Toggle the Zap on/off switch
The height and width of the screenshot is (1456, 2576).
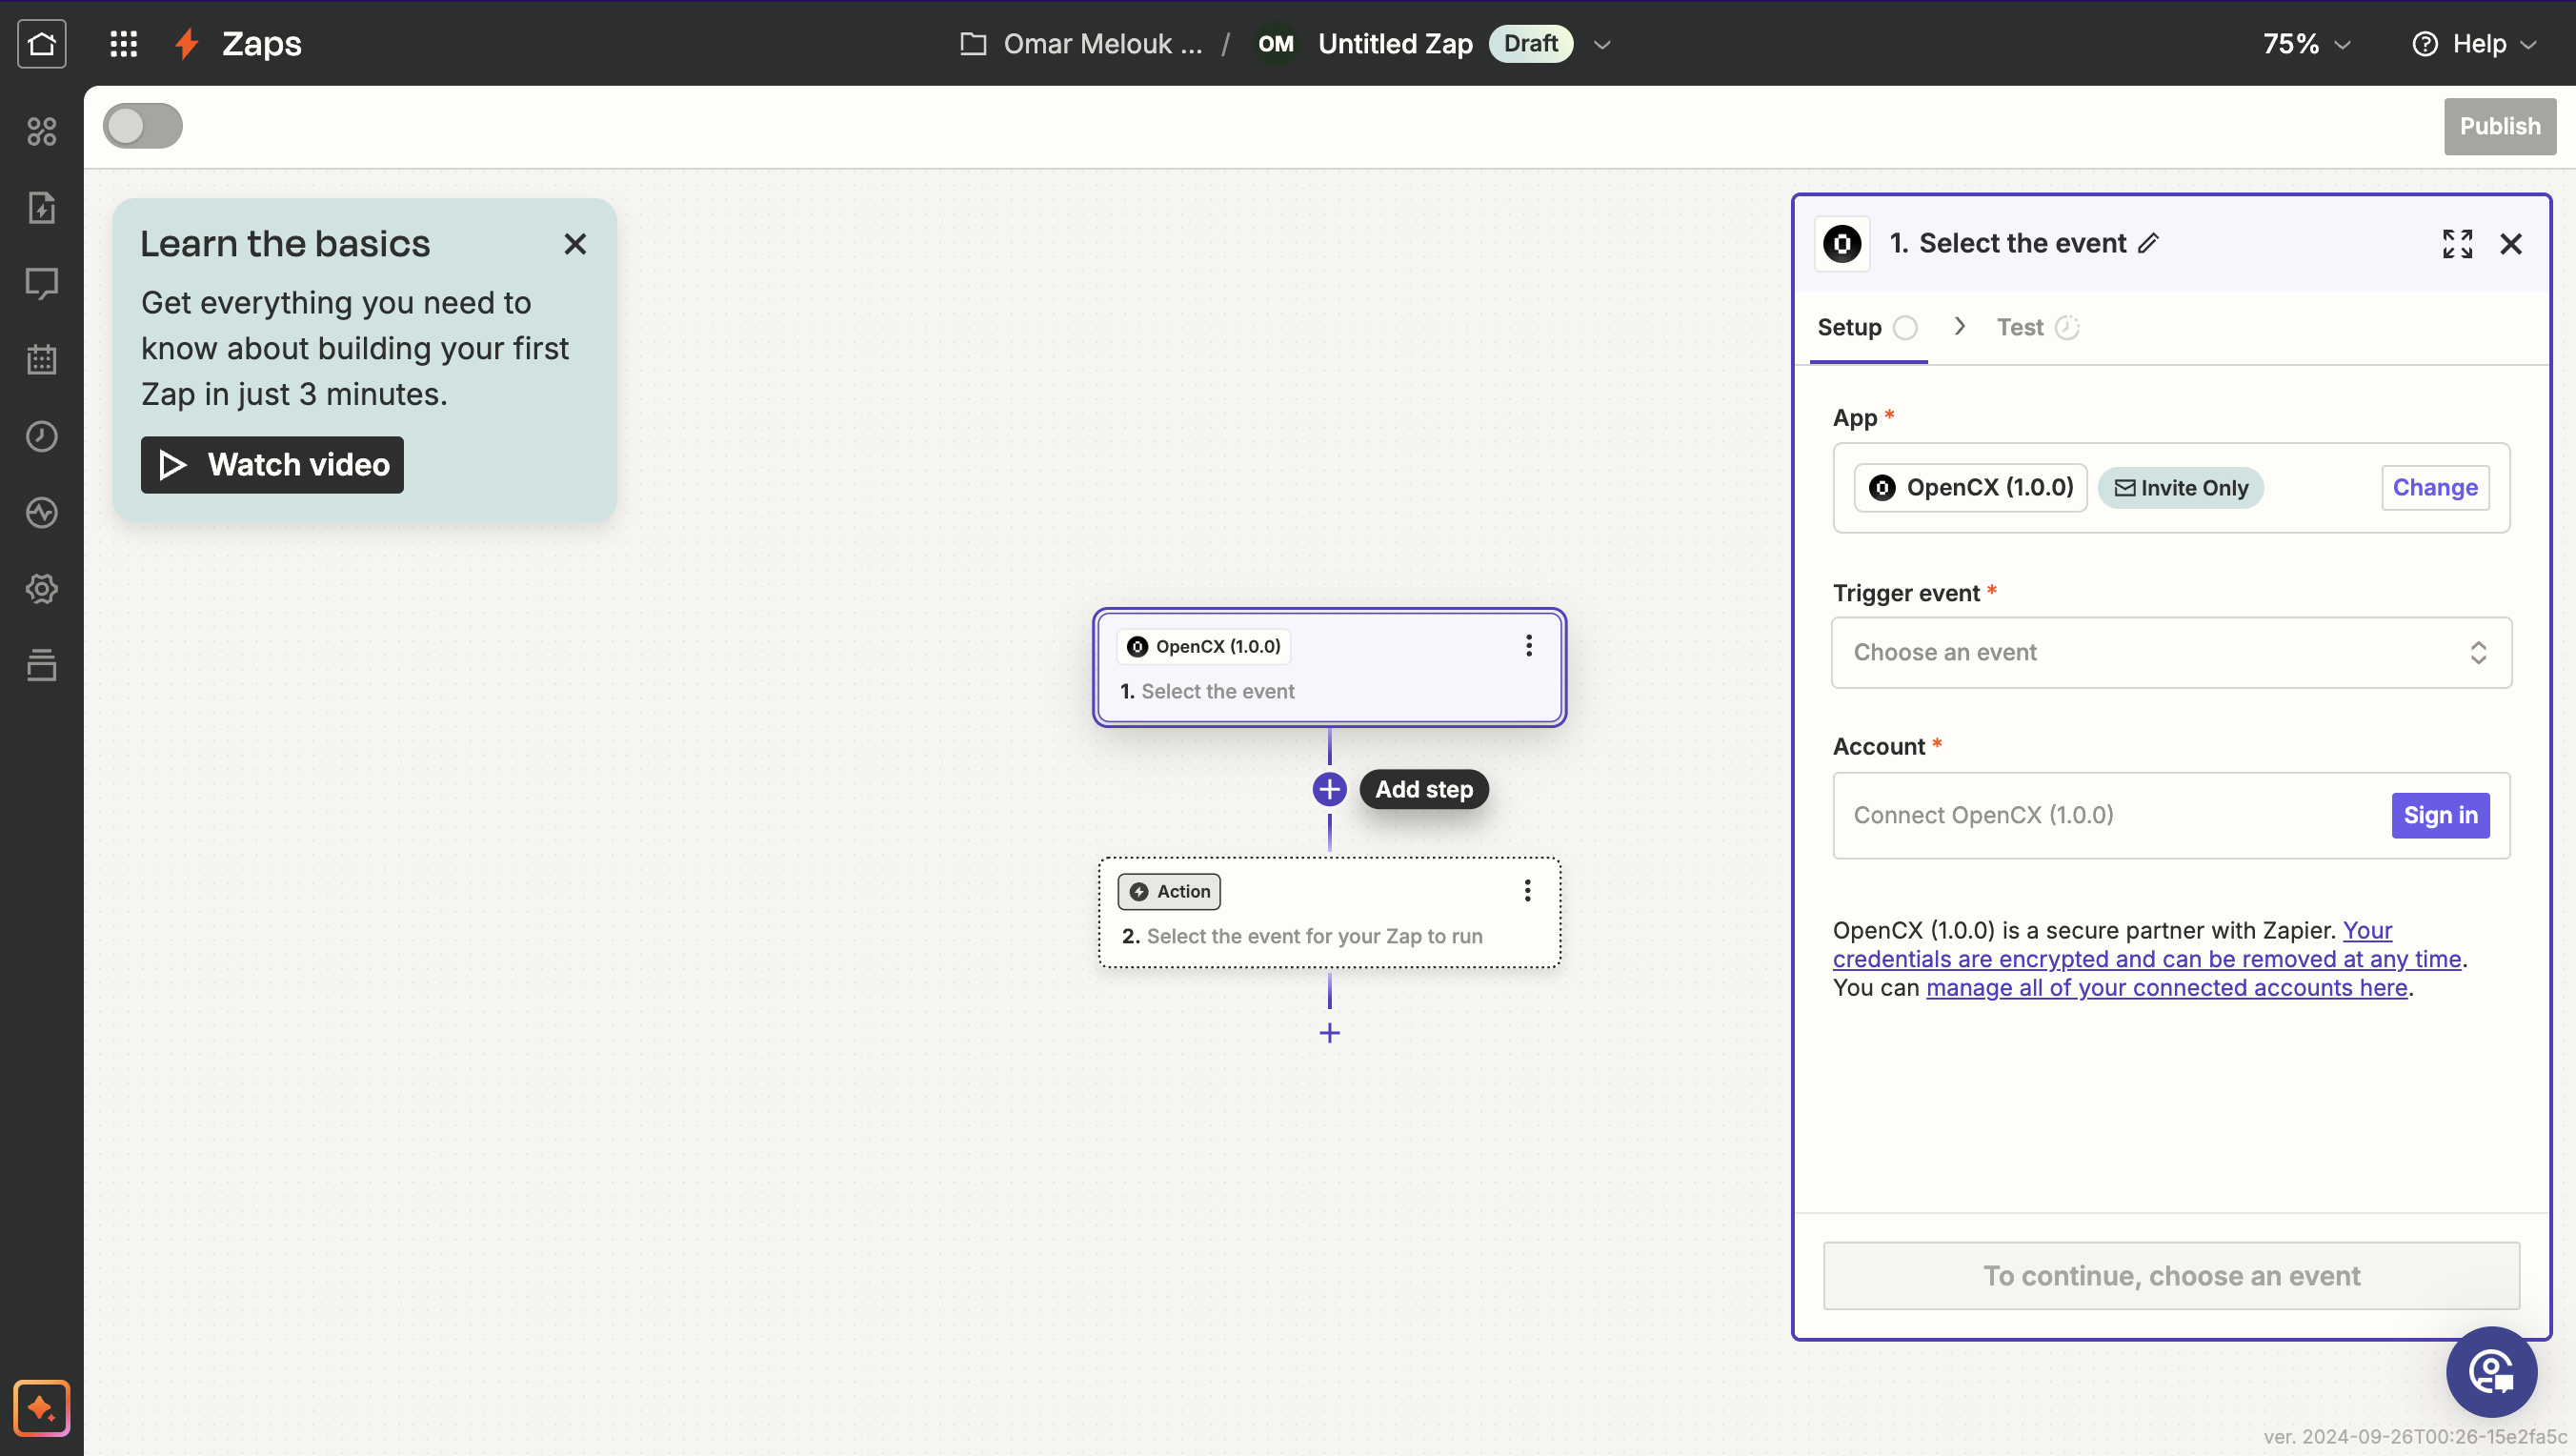(143, 126)
